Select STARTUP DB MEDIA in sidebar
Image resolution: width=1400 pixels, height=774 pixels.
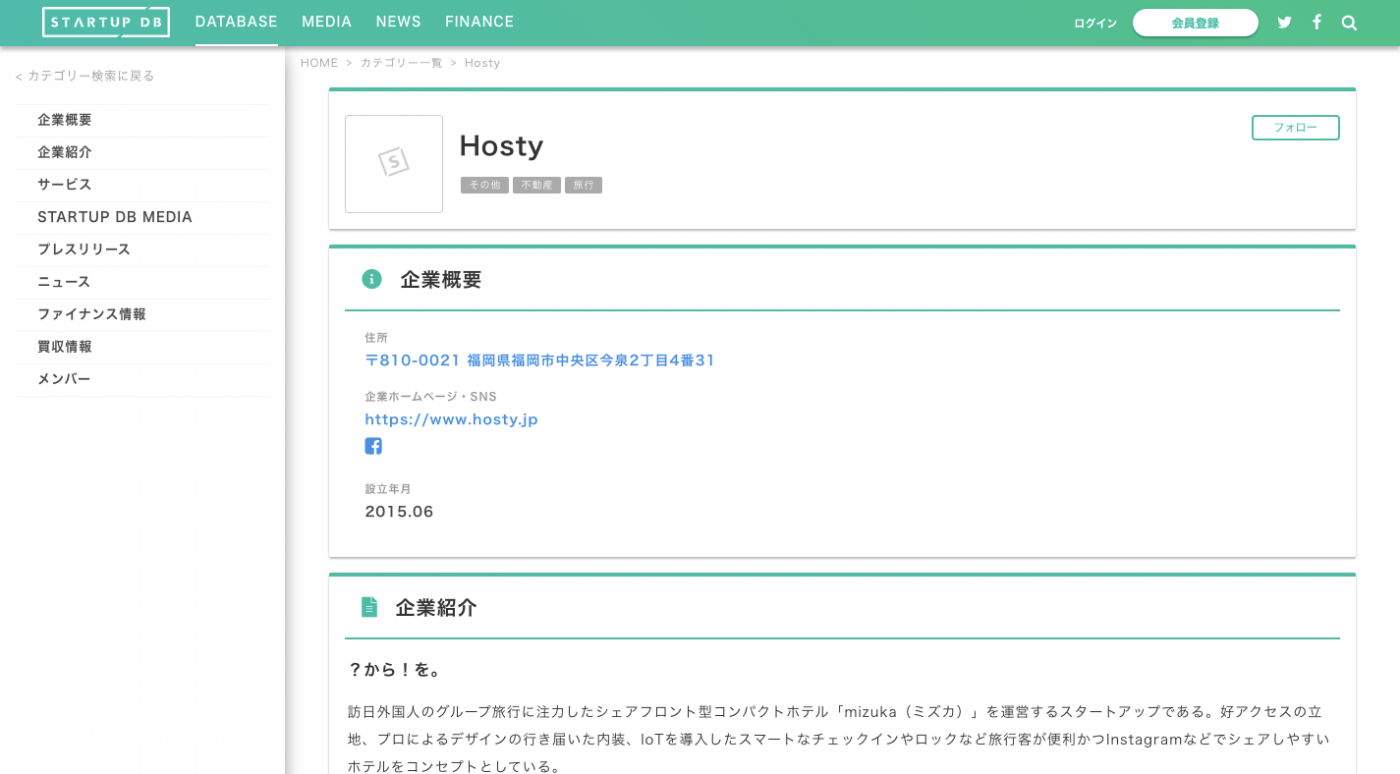[x=142, y=217]
